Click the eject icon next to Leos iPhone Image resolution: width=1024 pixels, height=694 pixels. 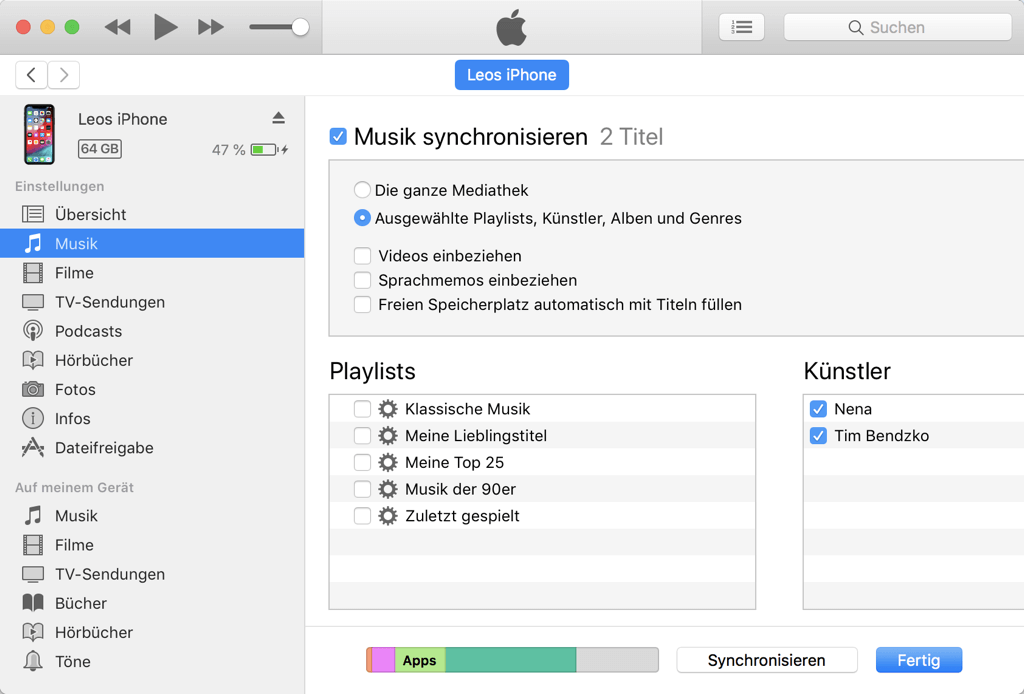[x=278, y=118]
